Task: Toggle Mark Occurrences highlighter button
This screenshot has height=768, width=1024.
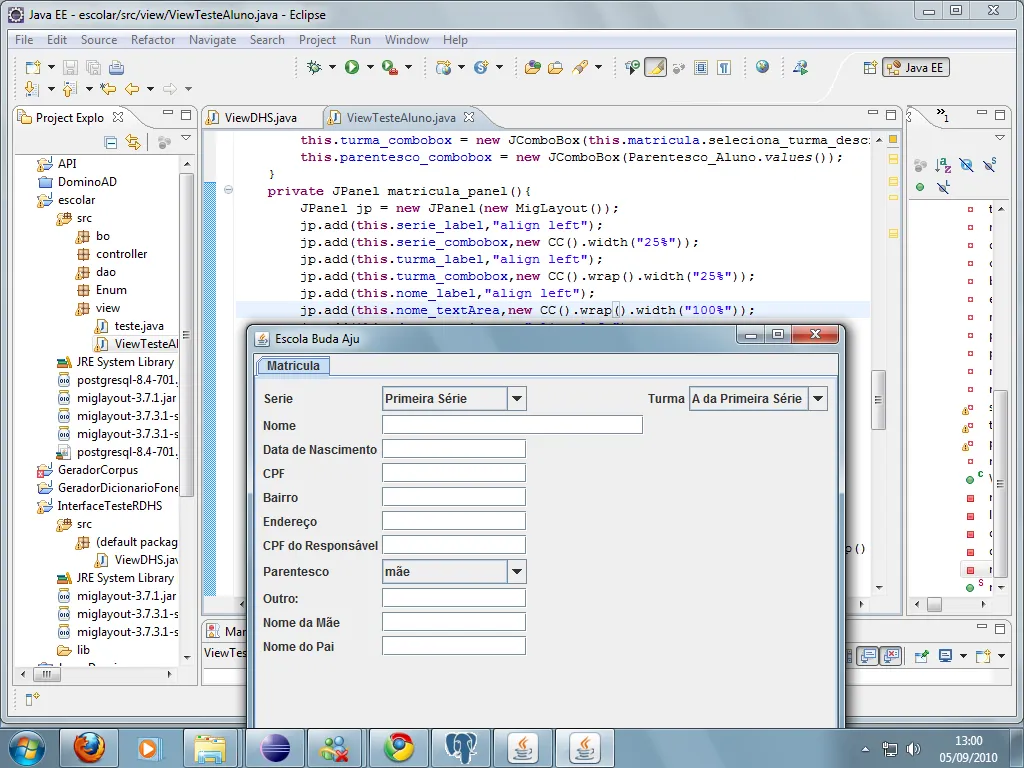Action: click(x=655, y=67)
